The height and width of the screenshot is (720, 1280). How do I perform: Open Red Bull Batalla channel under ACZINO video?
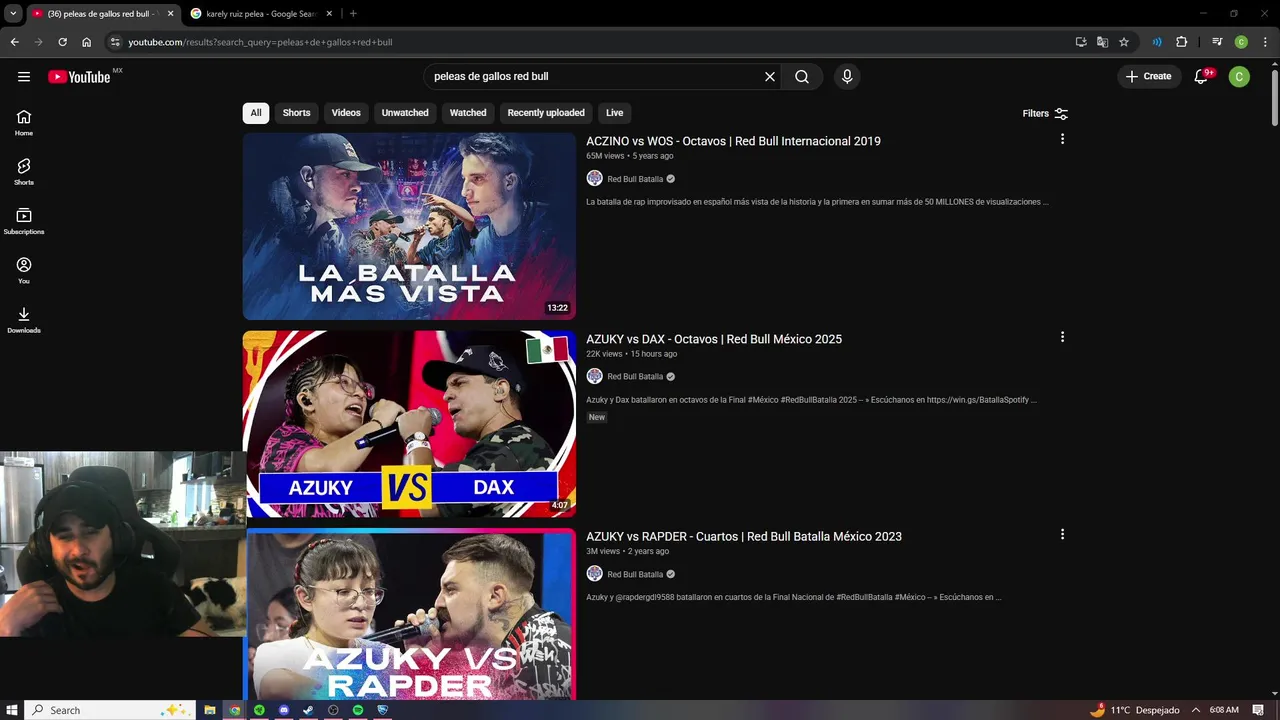tap(635, 179)
